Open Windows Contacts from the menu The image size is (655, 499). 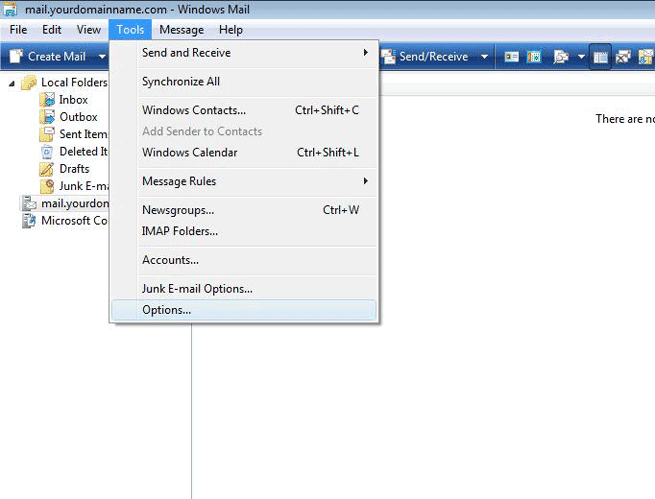(244, 110)
